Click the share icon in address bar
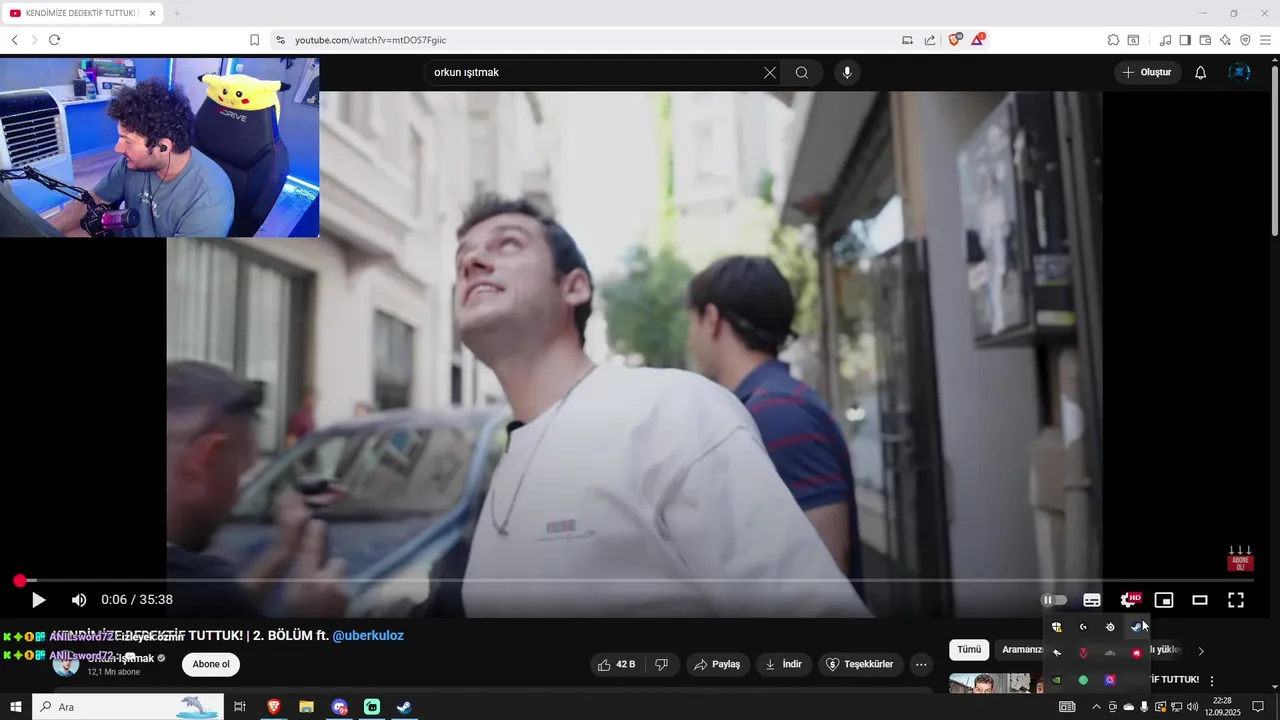 [x=930, y=40]
